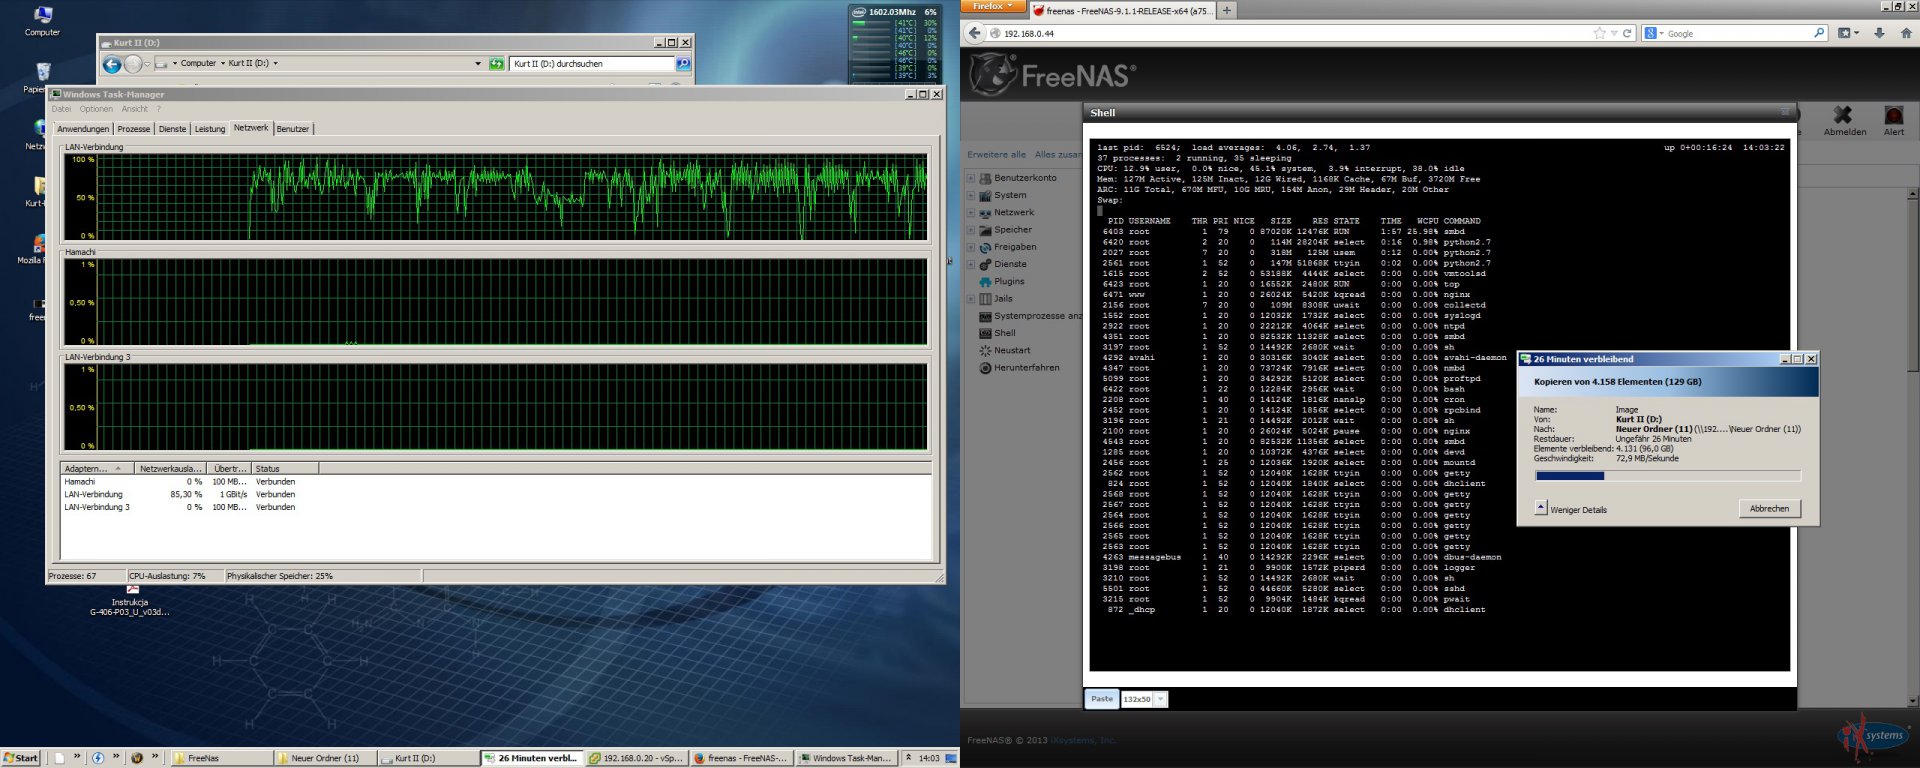The image size is (1920, 768).
Task: Expand the Jails tree node
Action: (x=970, y=298)
